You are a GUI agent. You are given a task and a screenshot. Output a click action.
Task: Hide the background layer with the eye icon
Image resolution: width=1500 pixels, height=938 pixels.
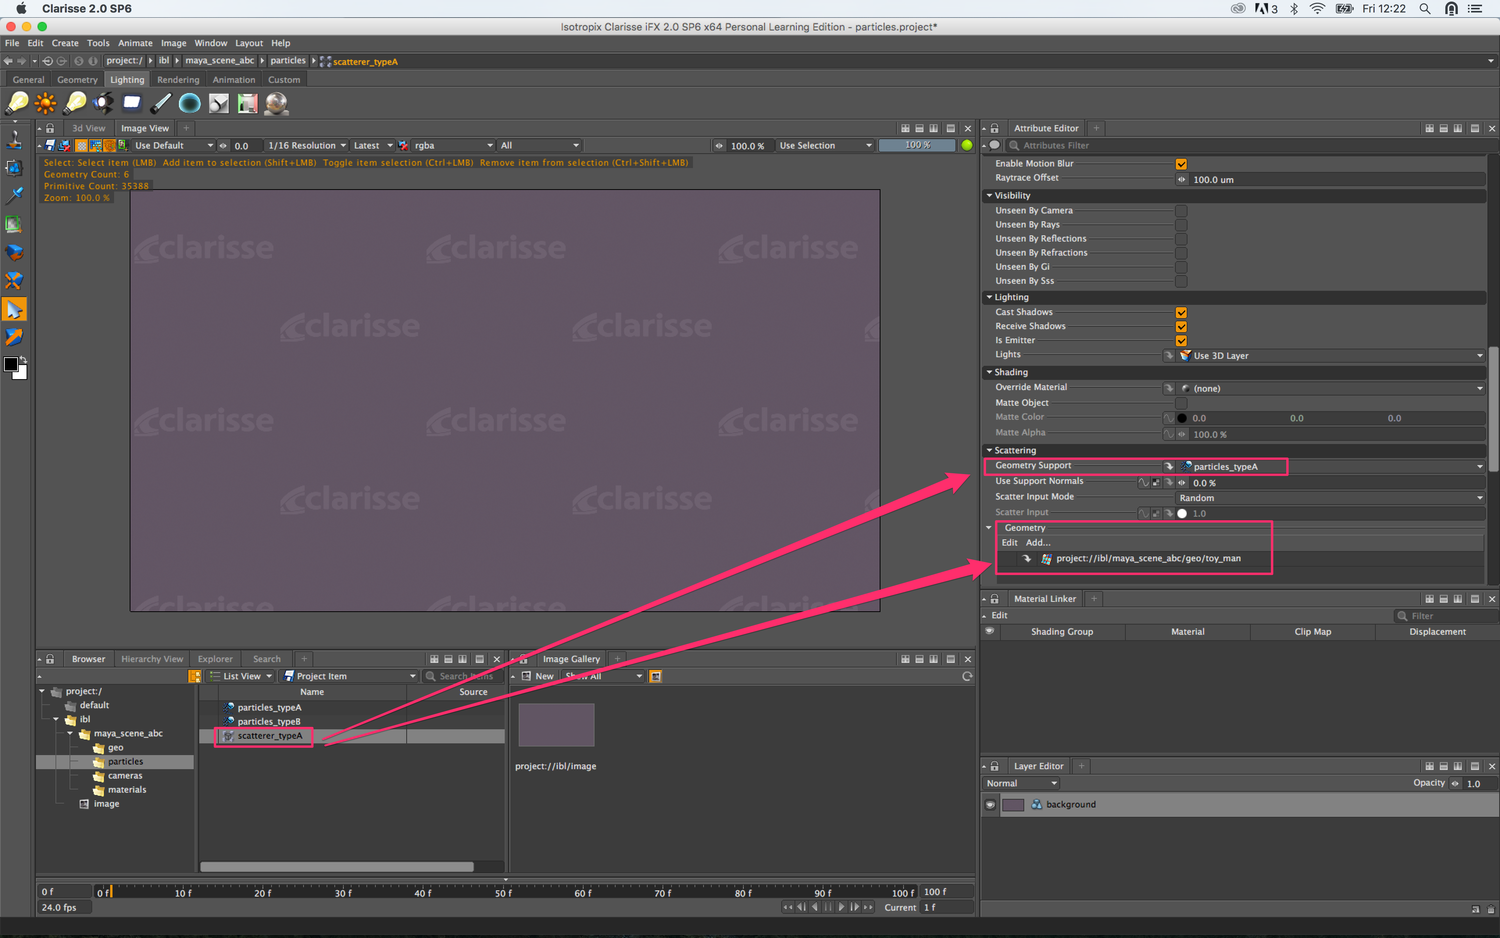coord(990,805)
